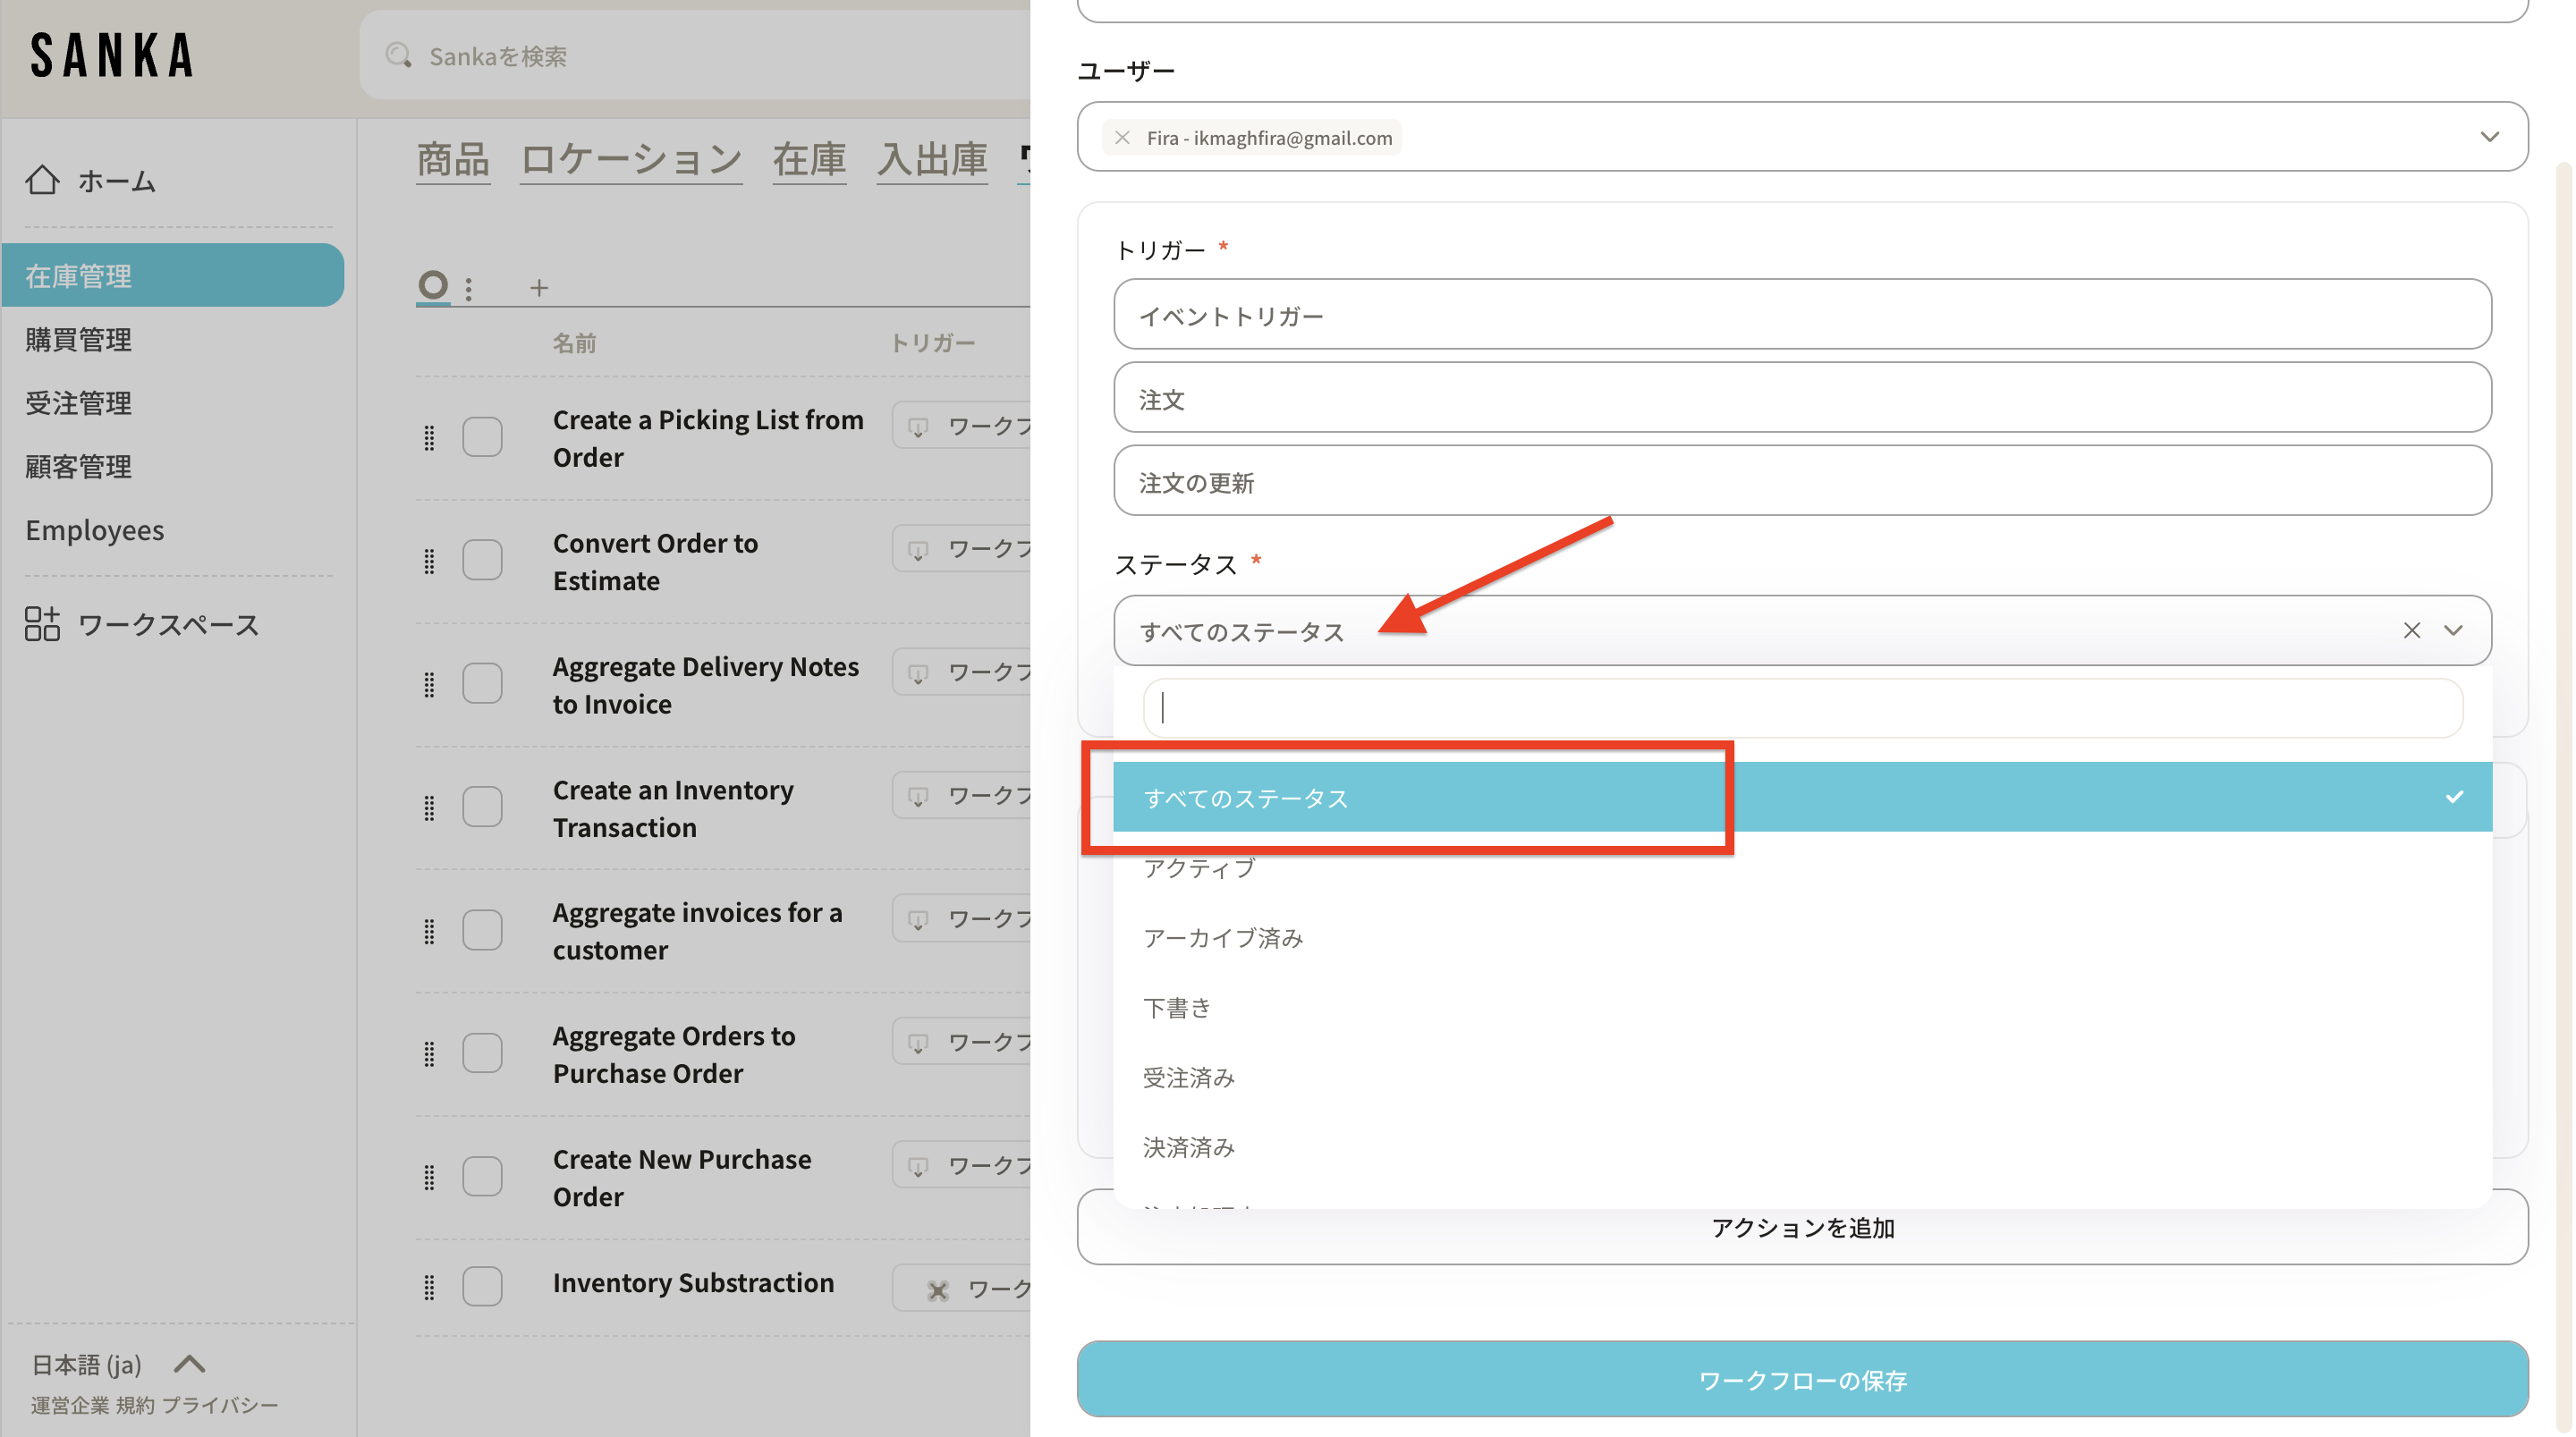Open the three-dot view options menu
Screen dimensions: 2576x1437
pos(469,288)
